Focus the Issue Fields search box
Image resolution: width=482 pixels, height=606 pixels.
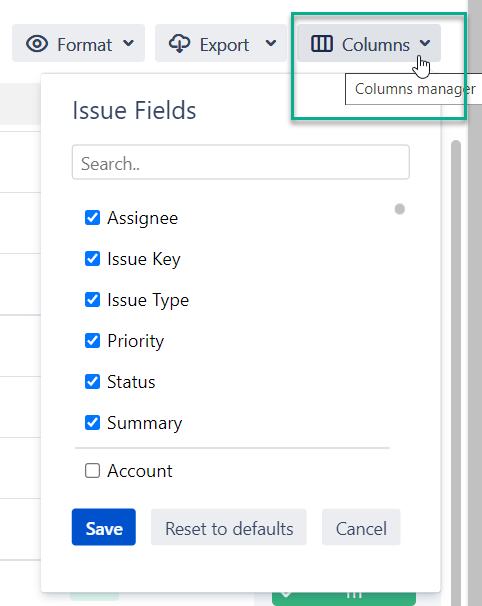[241, 162]
